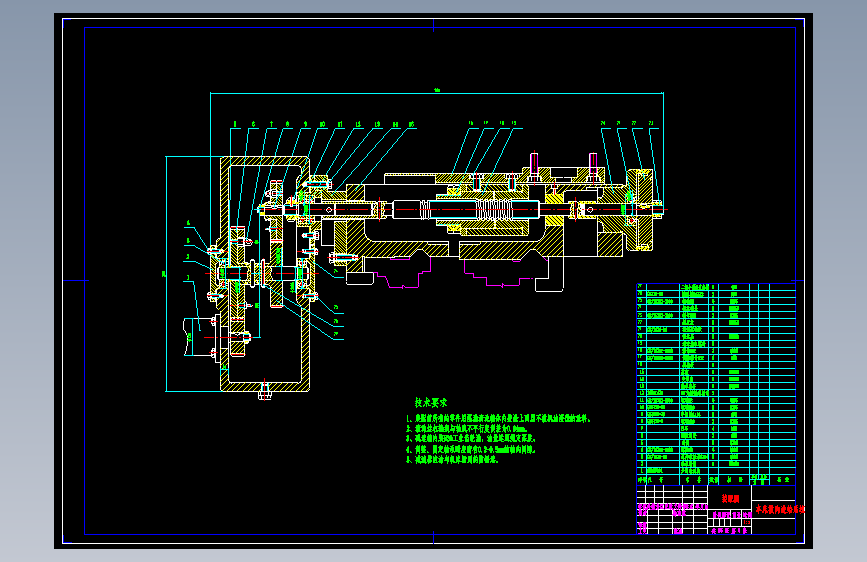Select technical requirement line numbered 1
The width and height of the screenshot is (867, 562).
[x=499, y=419]
